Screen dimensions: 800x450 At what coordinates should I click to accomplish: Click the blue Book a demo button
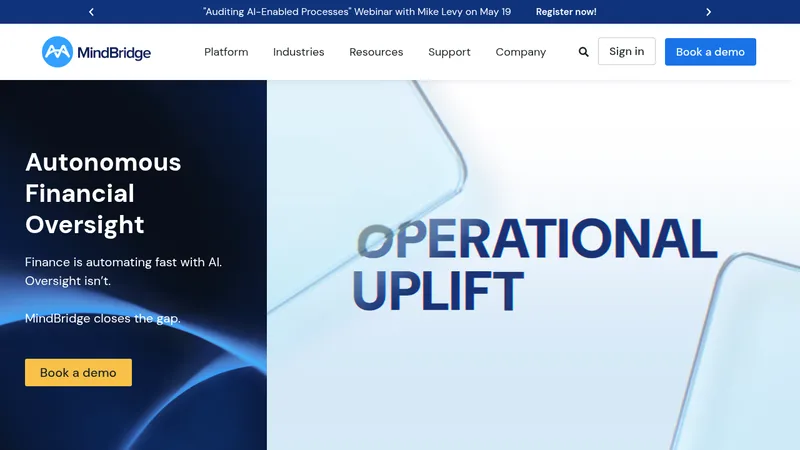coord(710,52)
